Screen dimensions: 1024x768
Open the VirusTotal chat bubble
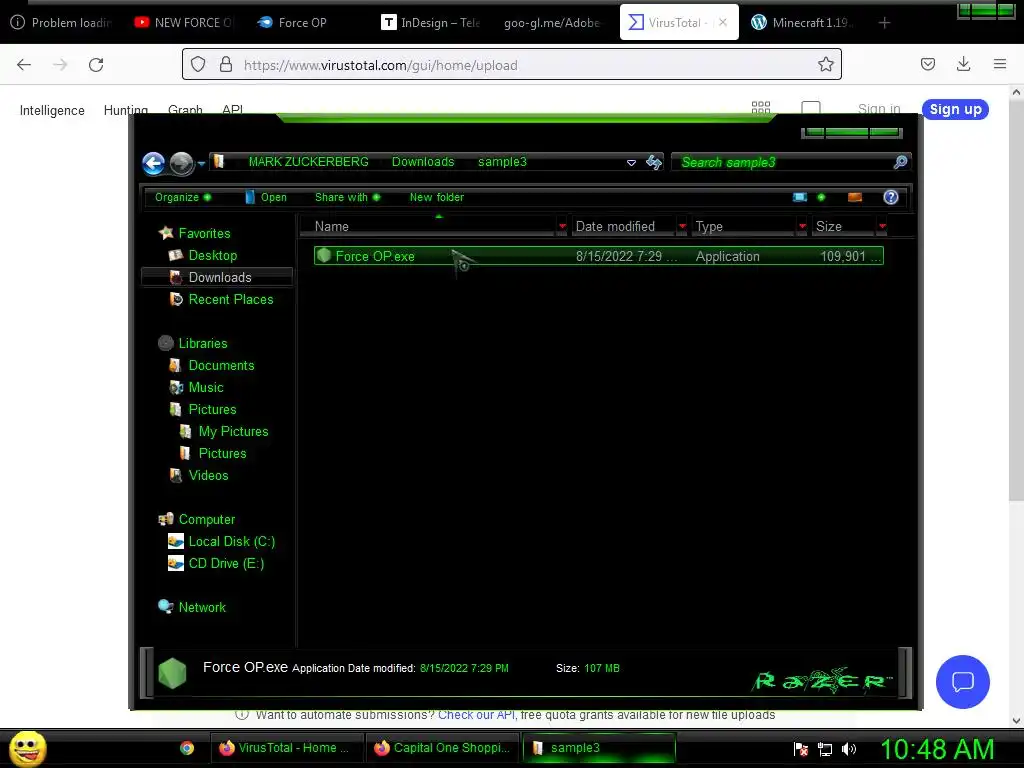click(x=963, y=682)
